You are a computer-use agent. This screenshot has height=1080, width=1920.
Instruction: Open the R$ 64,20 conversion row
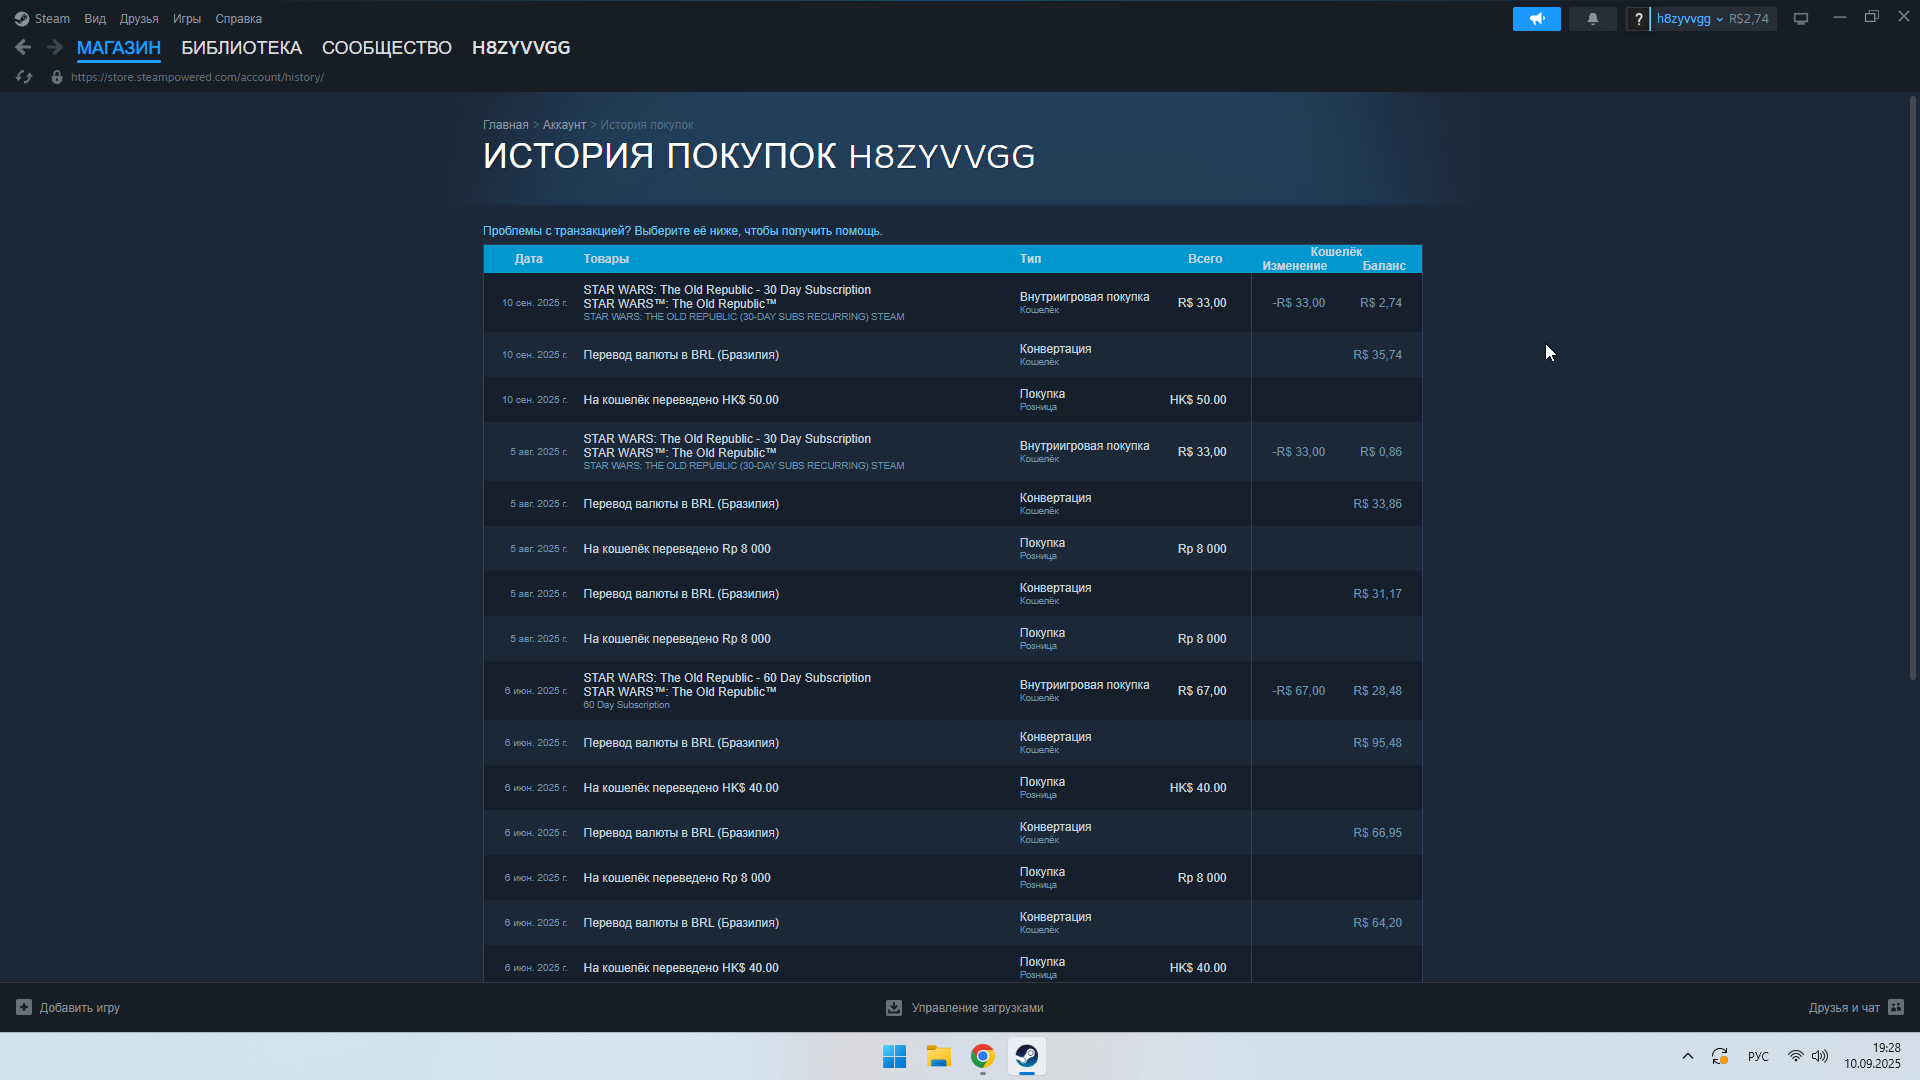pyautogui.click(x=952, y=923)
